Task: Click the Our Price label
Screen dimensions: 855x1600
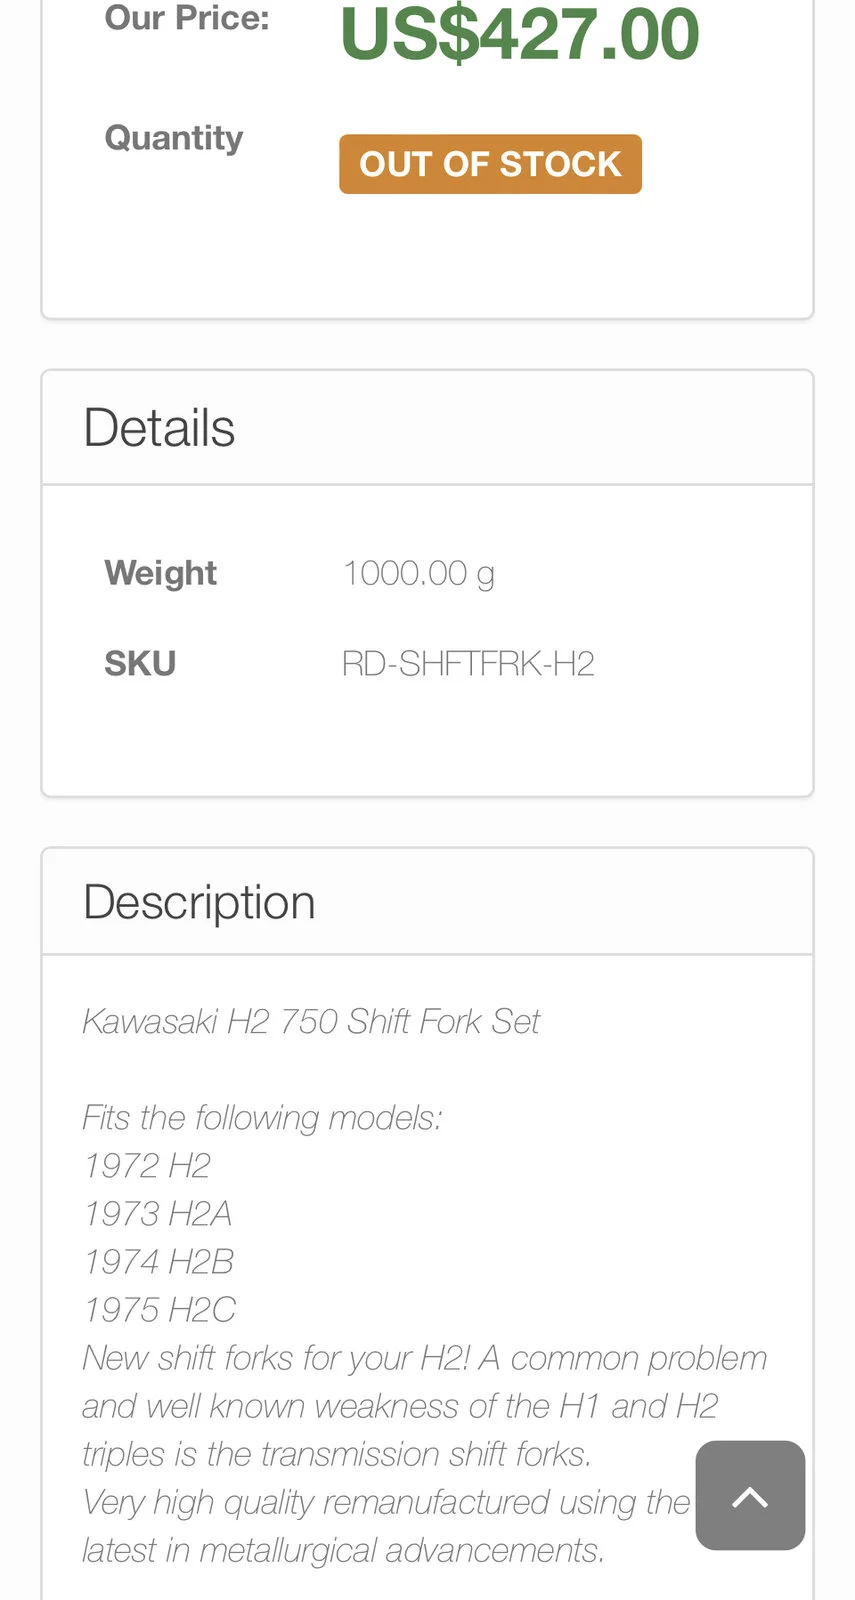Action: (x=187, y=18)
